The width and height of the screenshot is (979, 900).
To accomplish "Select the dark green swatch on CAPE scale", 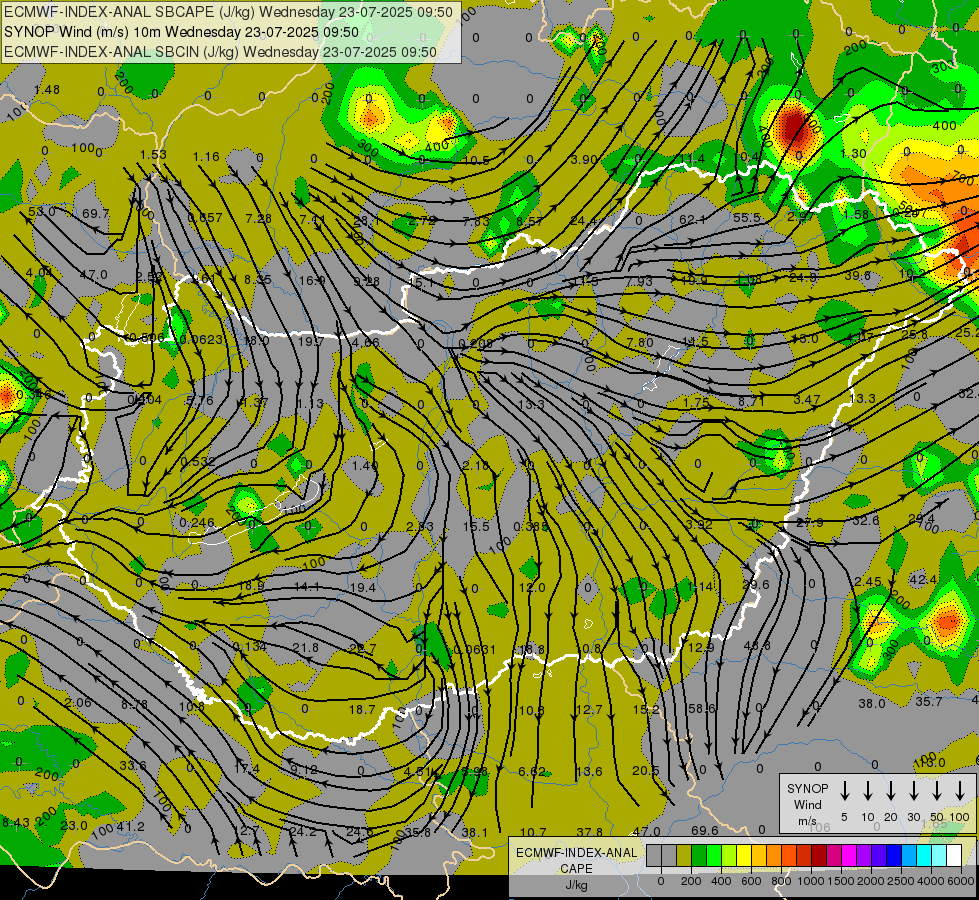I will [699, 856].
